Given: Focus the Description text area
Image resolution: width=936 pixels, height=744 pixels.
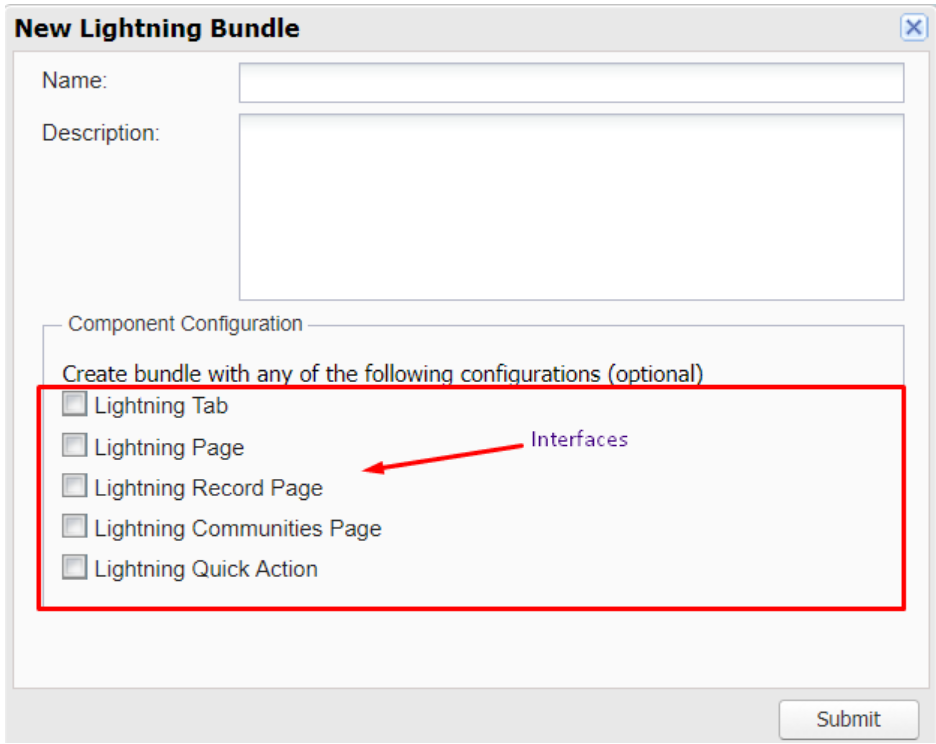Looking at the screenshot, I should pyautogui.click(x=571, y=207).
